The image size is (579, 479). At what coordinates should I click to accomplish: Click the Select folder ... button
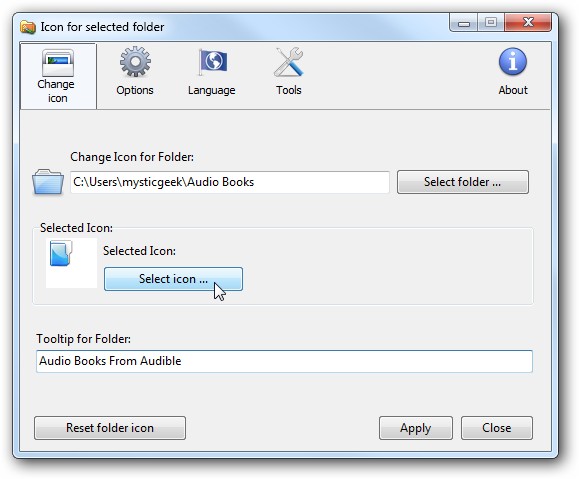tap(463, 182)
